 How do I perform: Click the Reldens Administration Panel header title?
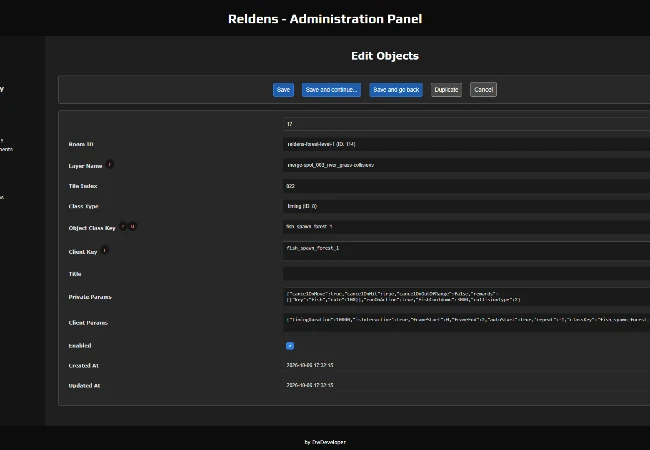(325, 19)
